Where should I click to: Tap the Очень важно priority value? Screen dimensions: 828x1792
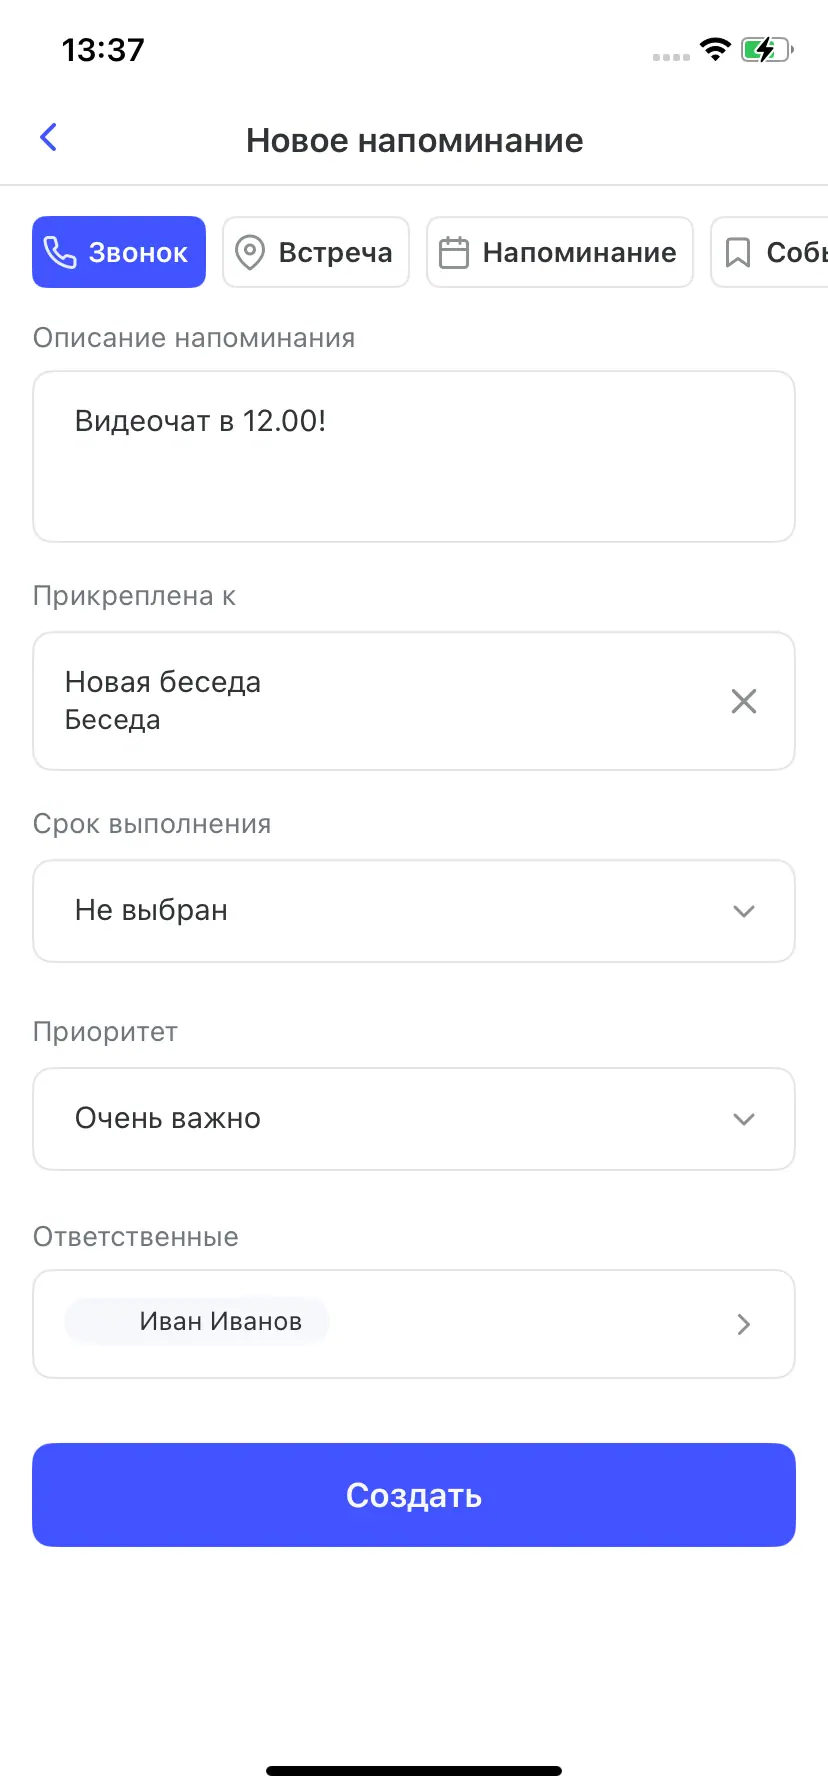click(x=380, y=1119)
